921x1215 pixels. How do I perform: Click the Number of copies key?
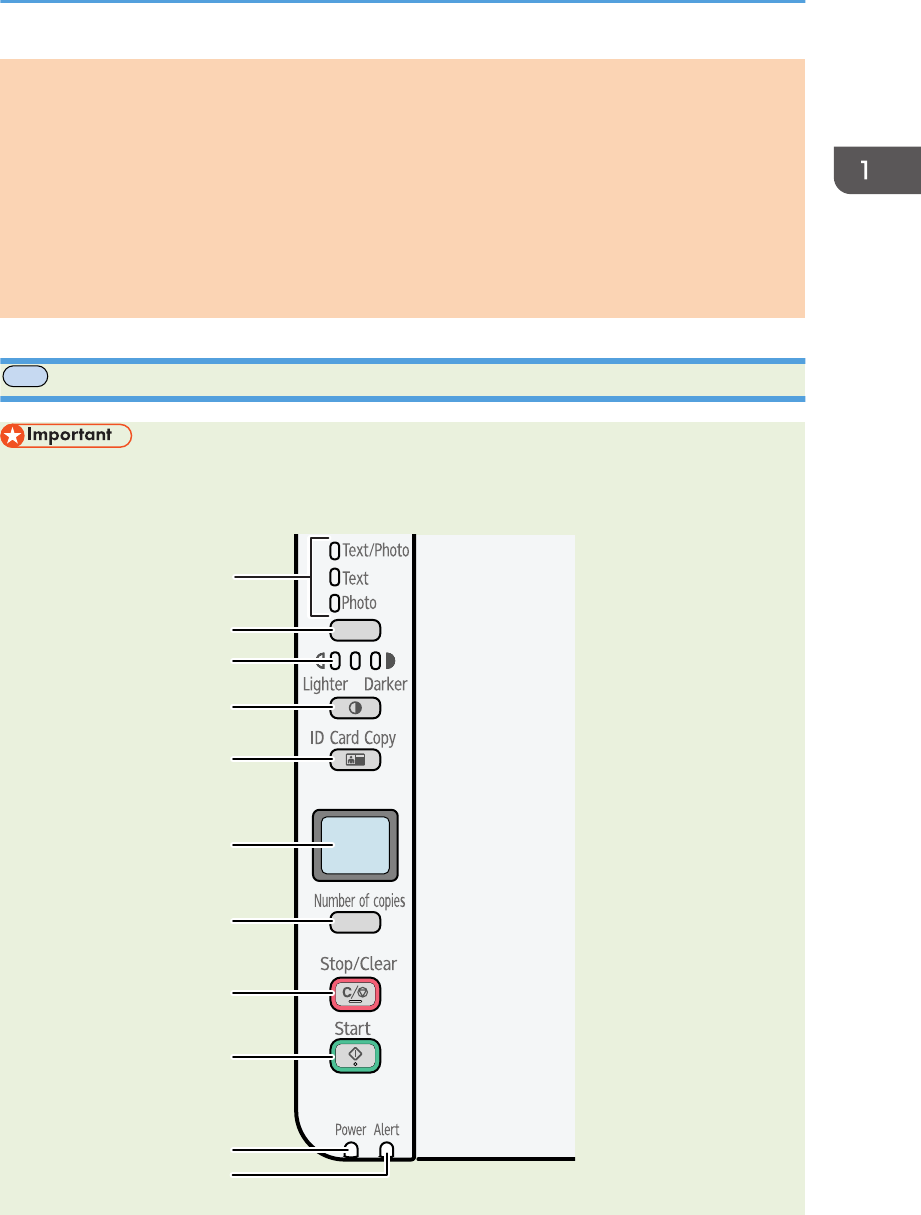[x=356, y=922]
